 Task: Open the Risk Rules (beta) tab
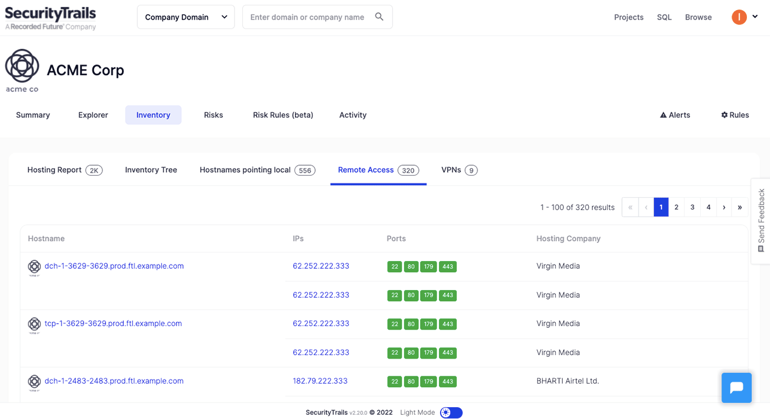click(x=283, y=115)
